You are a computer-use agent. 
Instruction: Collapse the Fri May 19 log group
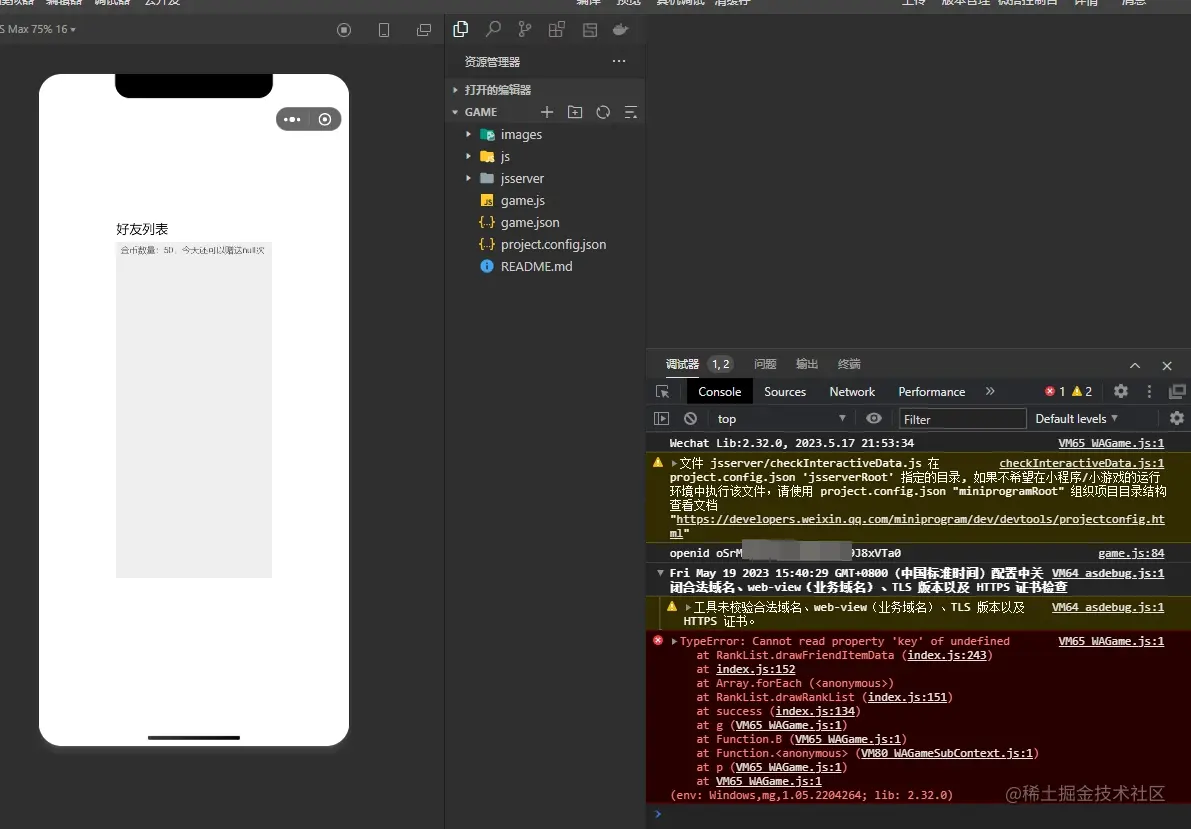660,574
